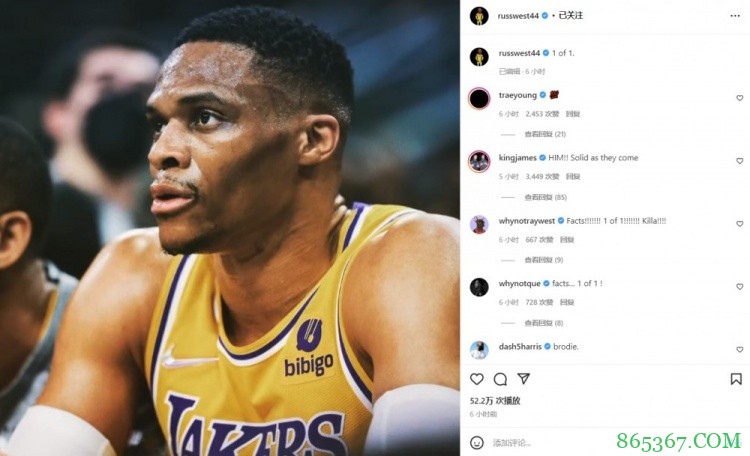The height and width of the screenshot is (456, 750).
Task: Expand the 21 replies under traeyoung's comment
Action: [546, 133]
